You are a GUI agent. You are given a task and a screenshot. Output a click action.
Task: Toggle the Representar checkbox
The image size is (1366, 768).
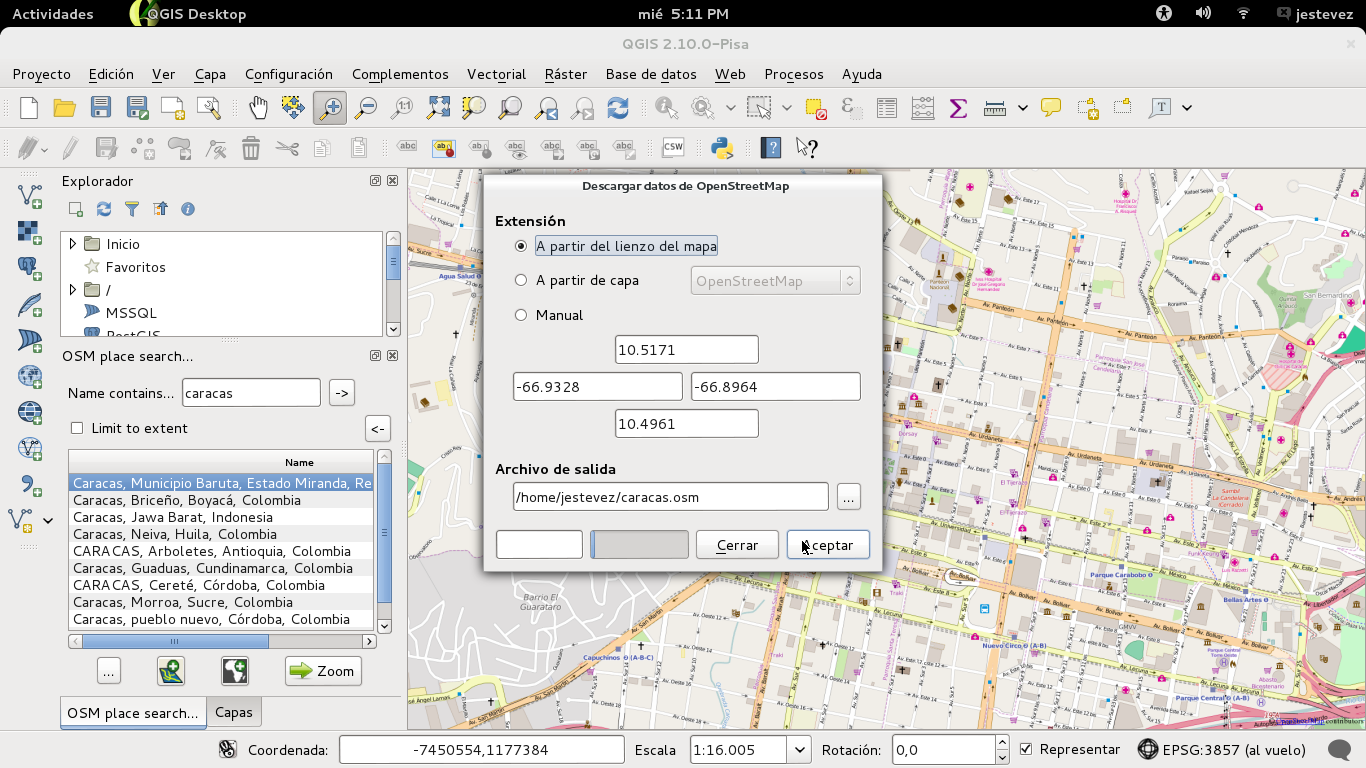click(1026, 749)
